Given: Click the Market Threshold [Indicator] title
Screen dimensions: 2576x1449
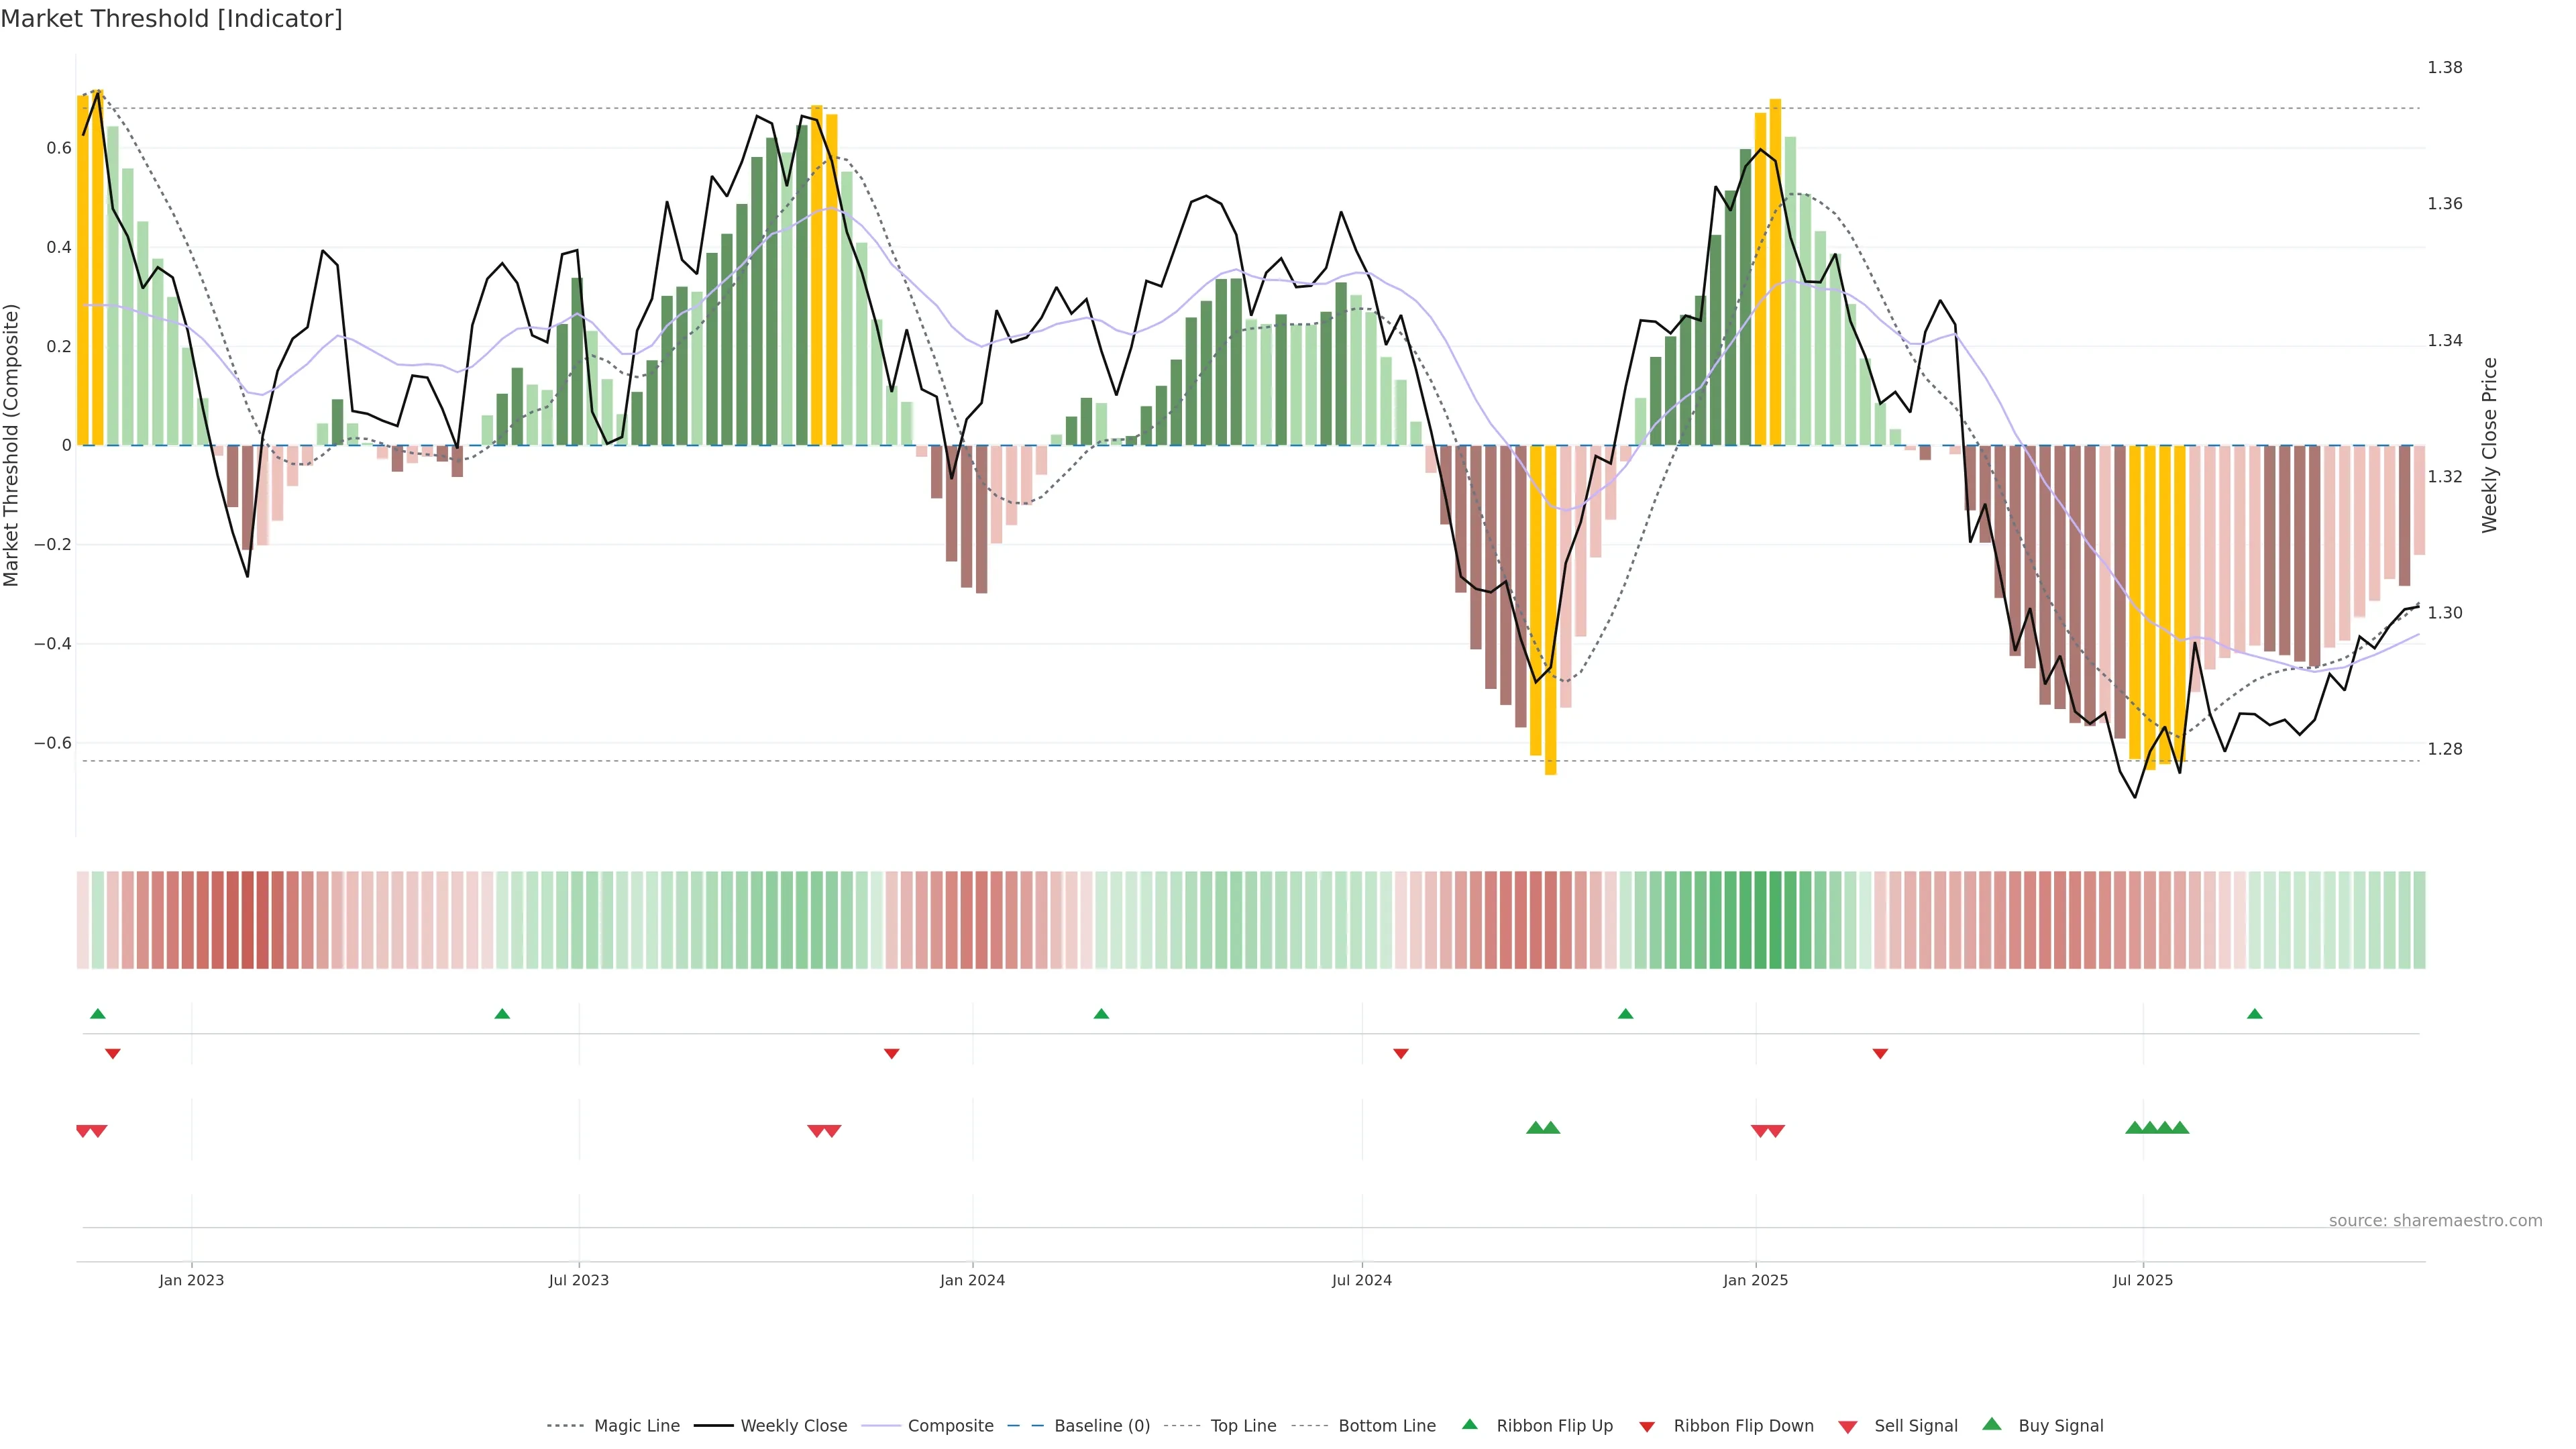Looking at the screenshot, I should 171,19.
